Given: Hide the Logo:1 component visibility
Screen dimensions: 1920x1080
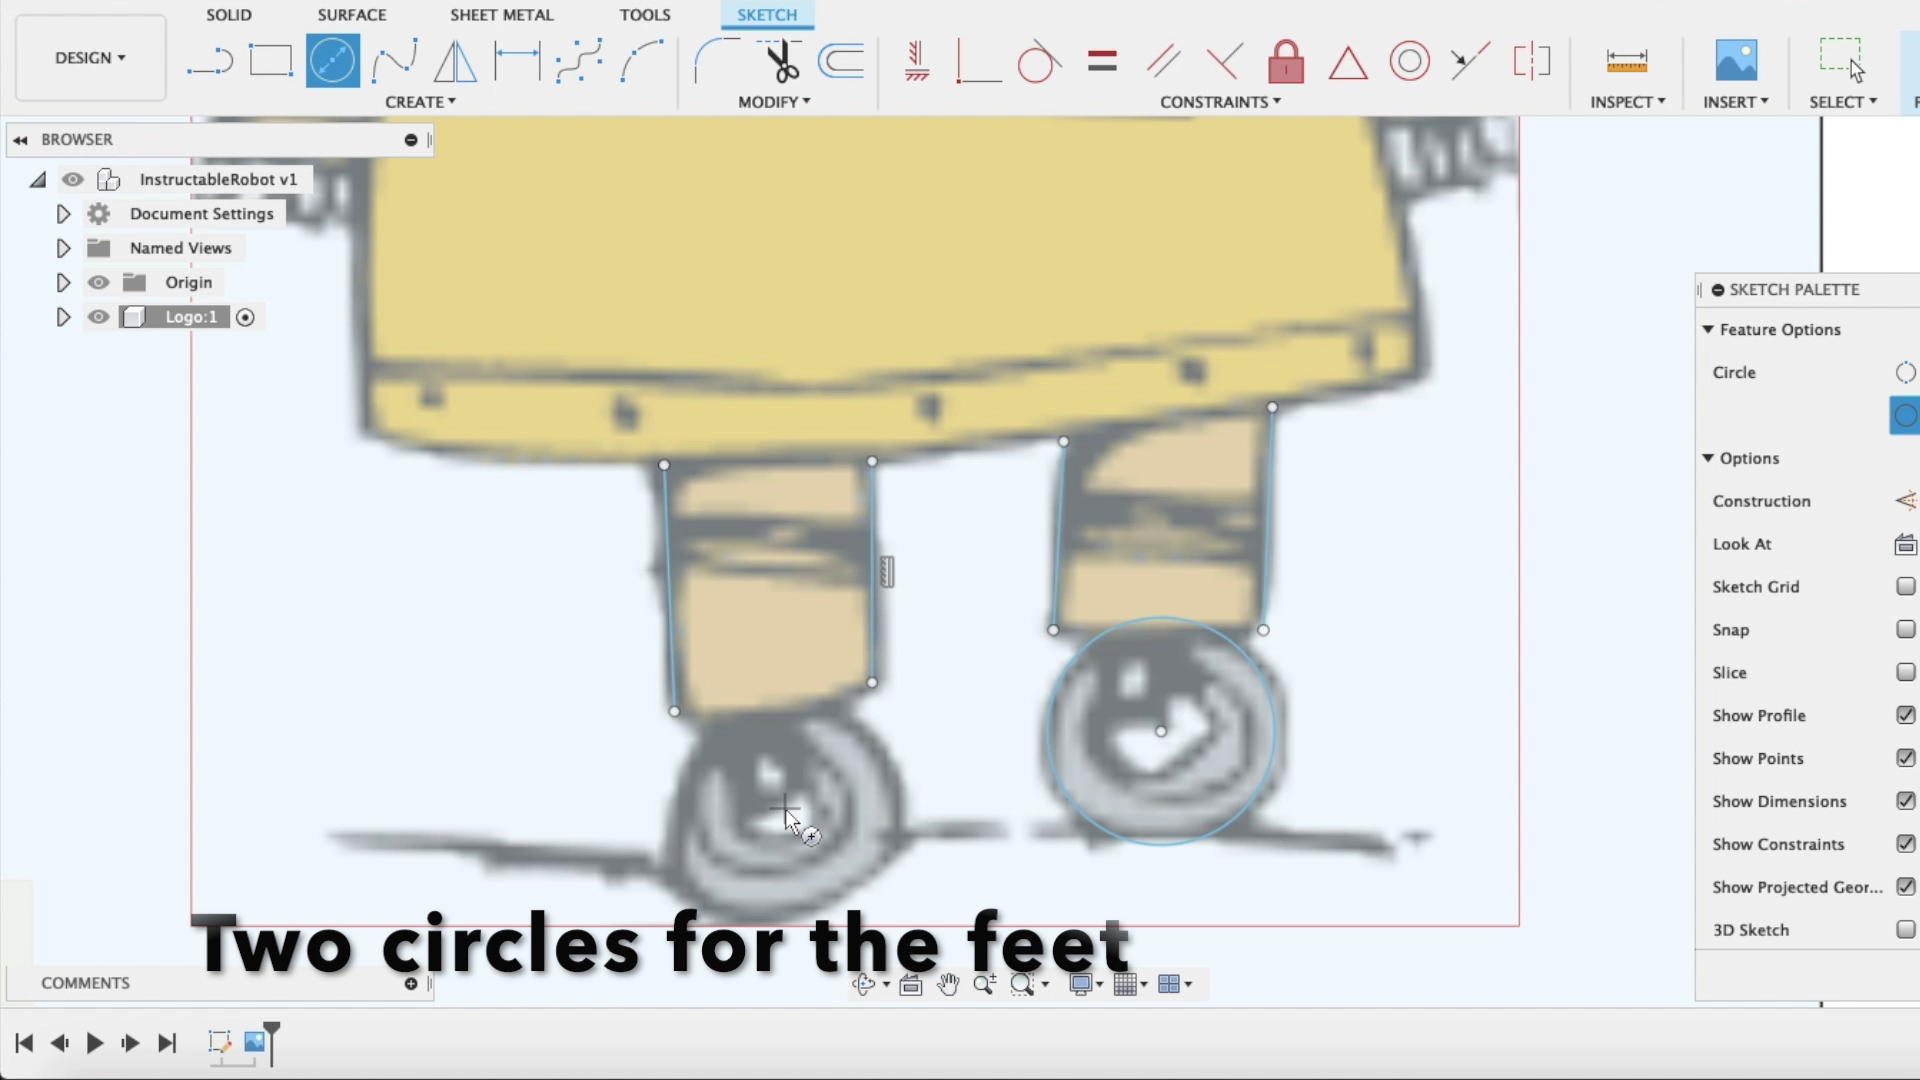Looking at the screenshot, I should coord(98,317).
